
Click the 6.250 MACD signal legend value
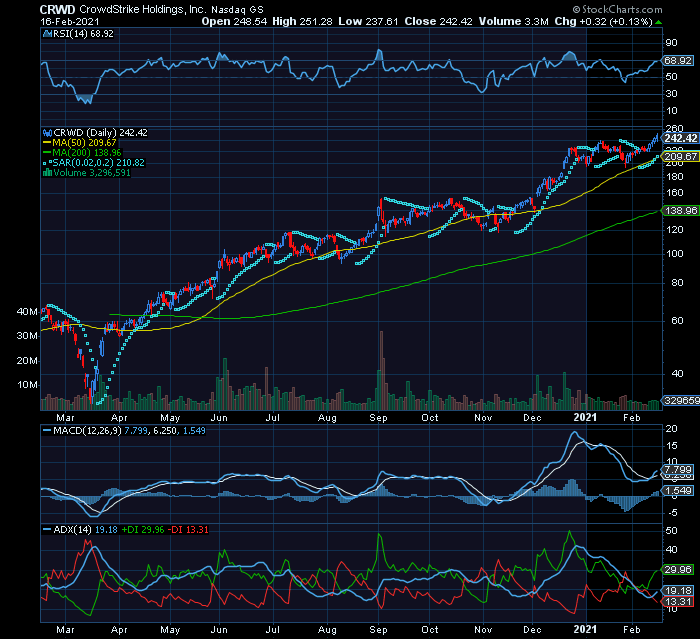click(165, 431)
